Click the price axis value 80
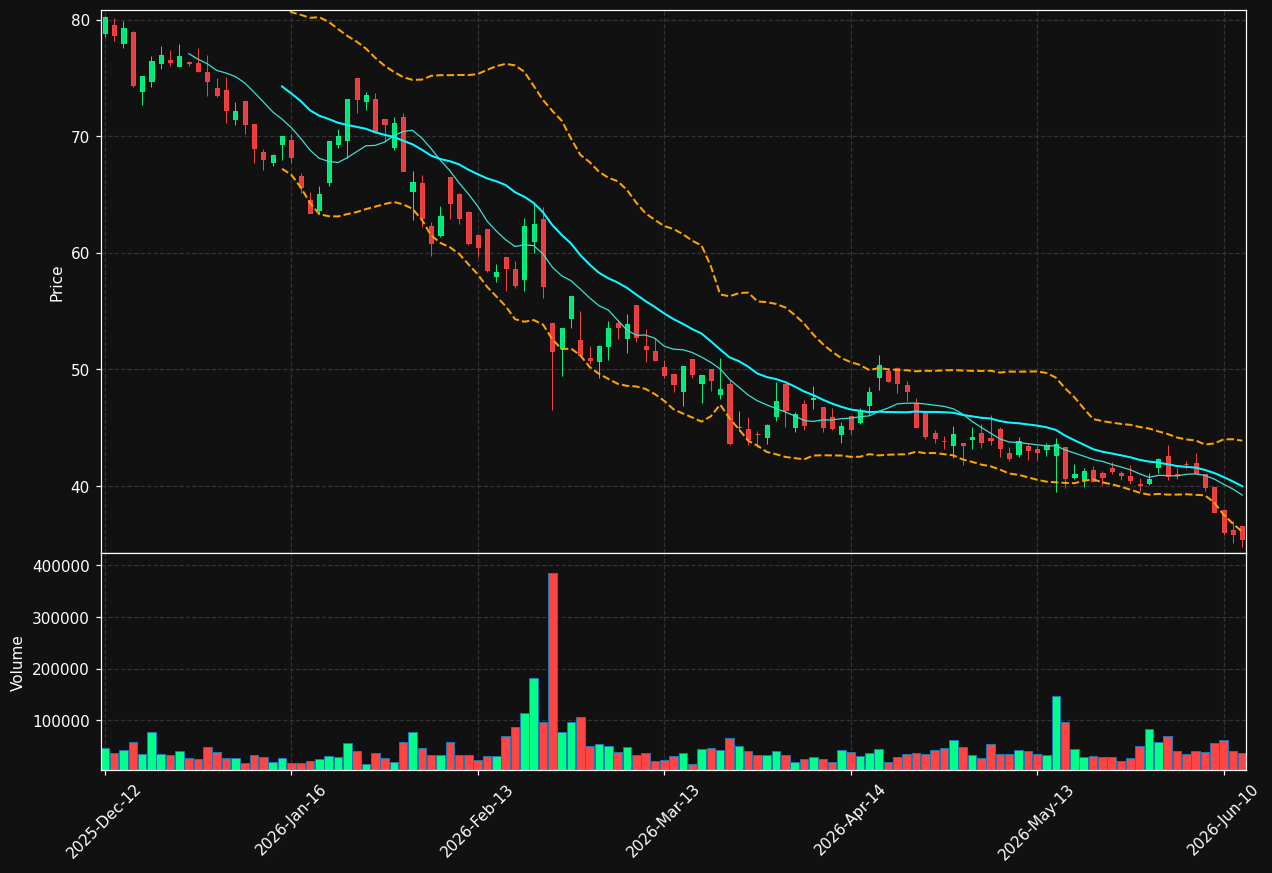 click(x=81, y=20)
